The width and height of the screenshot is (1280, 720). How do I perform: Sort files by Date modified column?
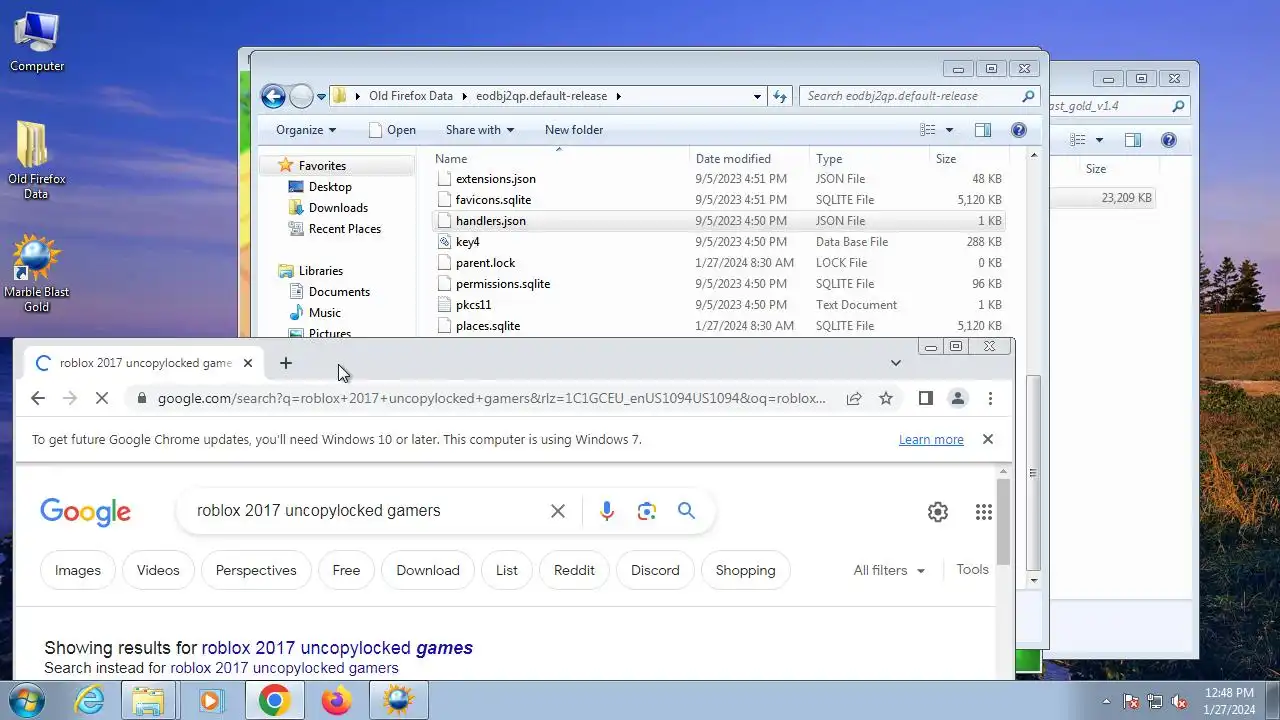749,159
